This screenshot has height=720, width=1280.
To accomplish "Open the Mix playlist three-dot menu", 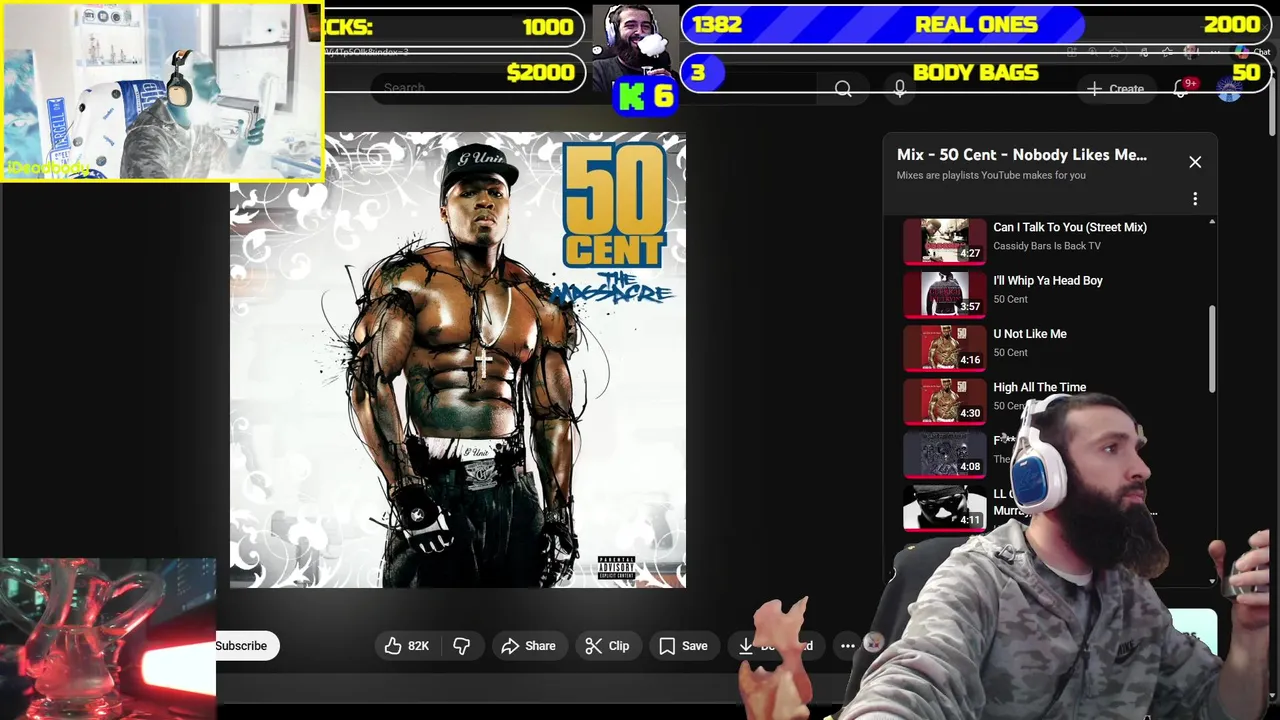I will pos(1195,199).
